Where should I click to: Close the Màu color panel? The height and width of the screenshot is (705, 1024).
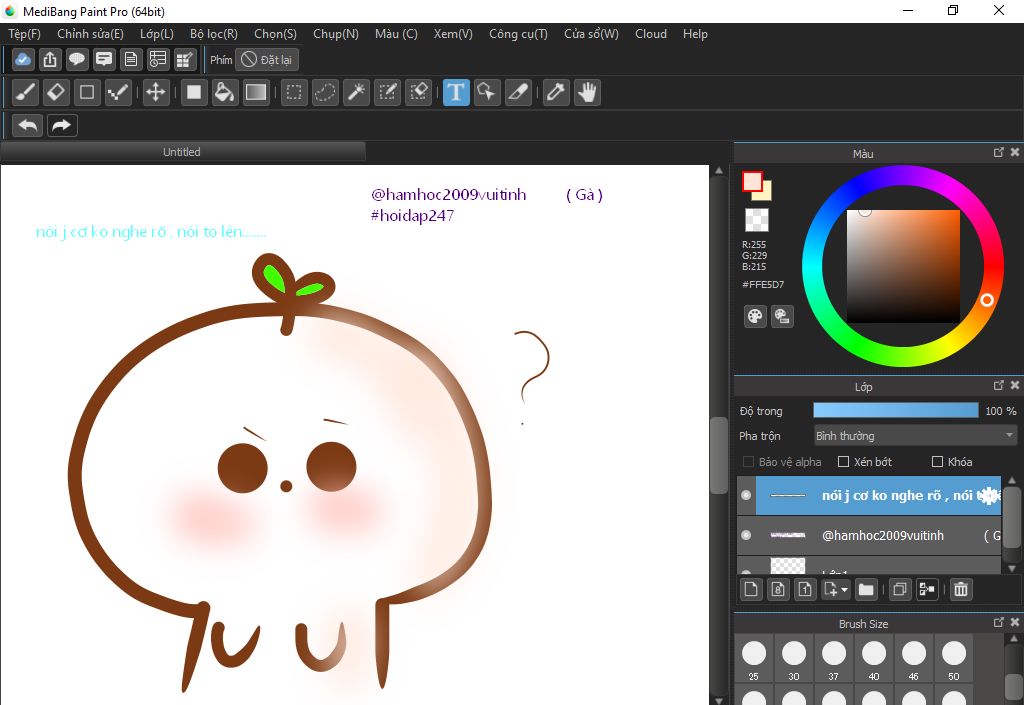(x=1015, y=152)
